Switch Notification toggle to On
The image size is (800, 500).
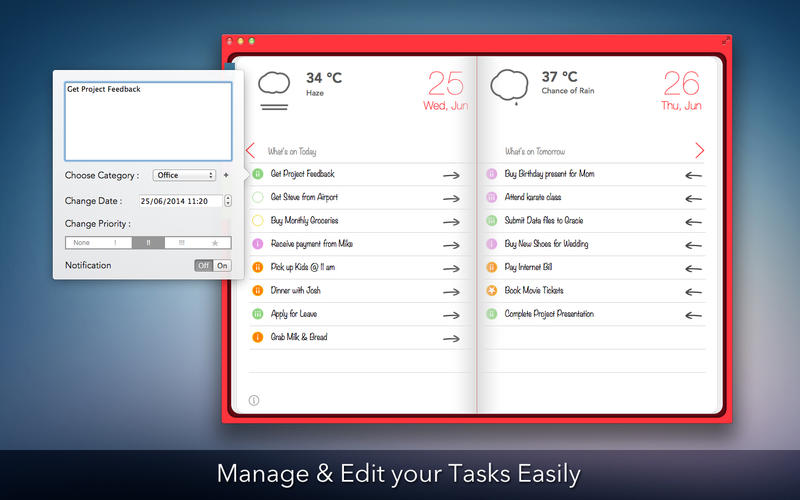222,265
